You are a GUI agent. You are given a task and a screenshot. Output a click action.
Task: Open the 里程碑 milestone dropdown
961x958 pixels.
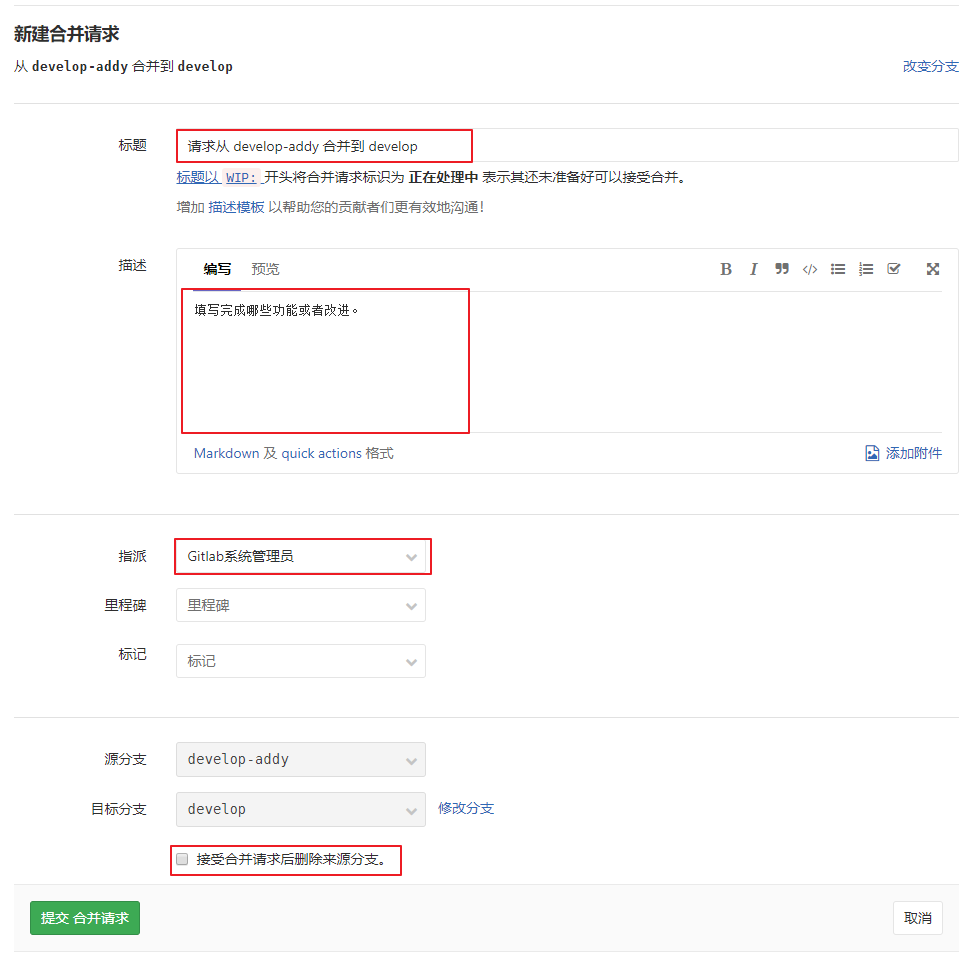point(301,606)
